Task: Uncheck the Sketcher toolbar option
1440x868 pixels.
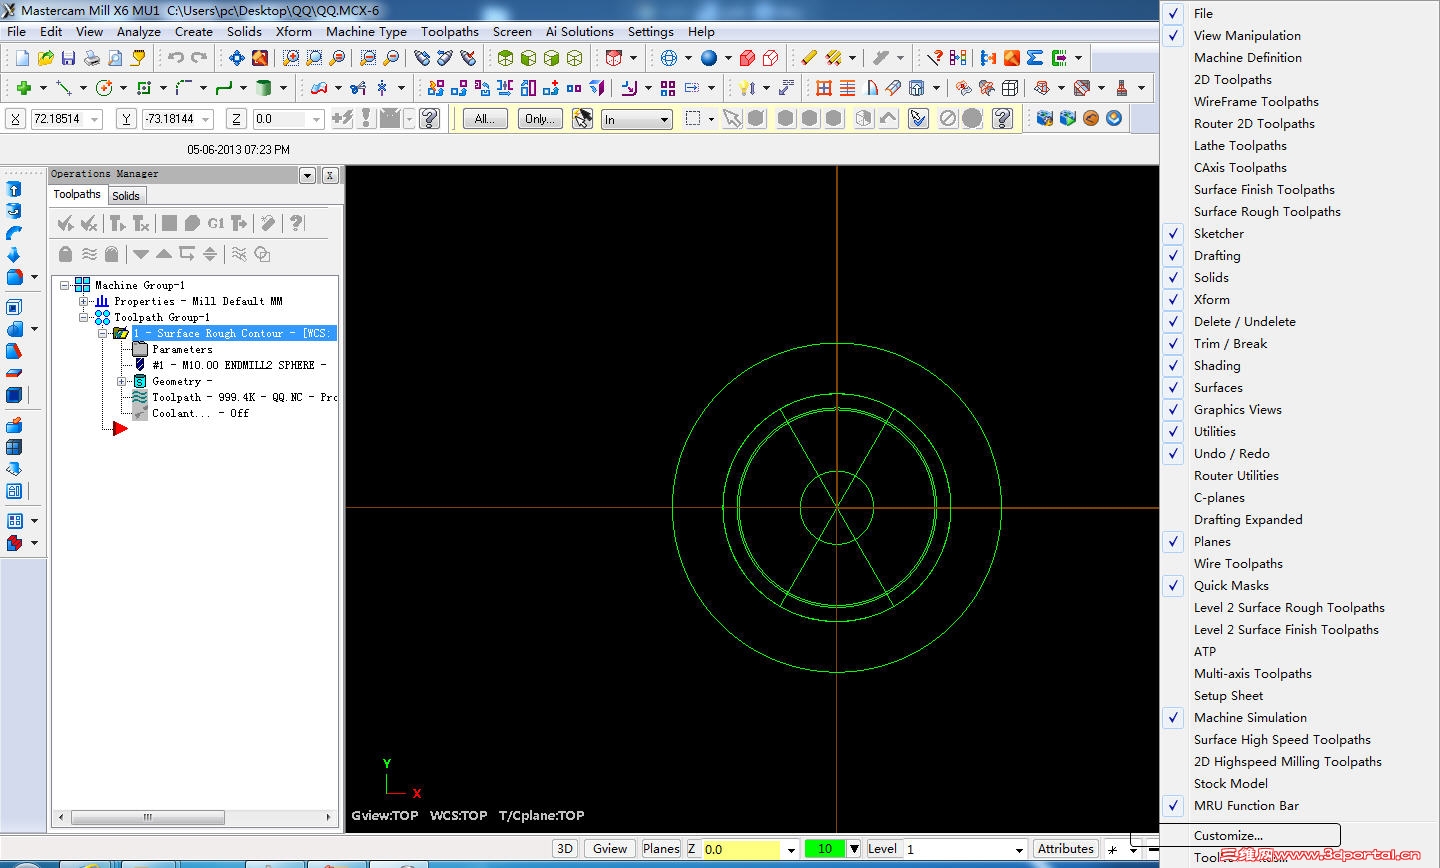Action: tap(1218, 233)
